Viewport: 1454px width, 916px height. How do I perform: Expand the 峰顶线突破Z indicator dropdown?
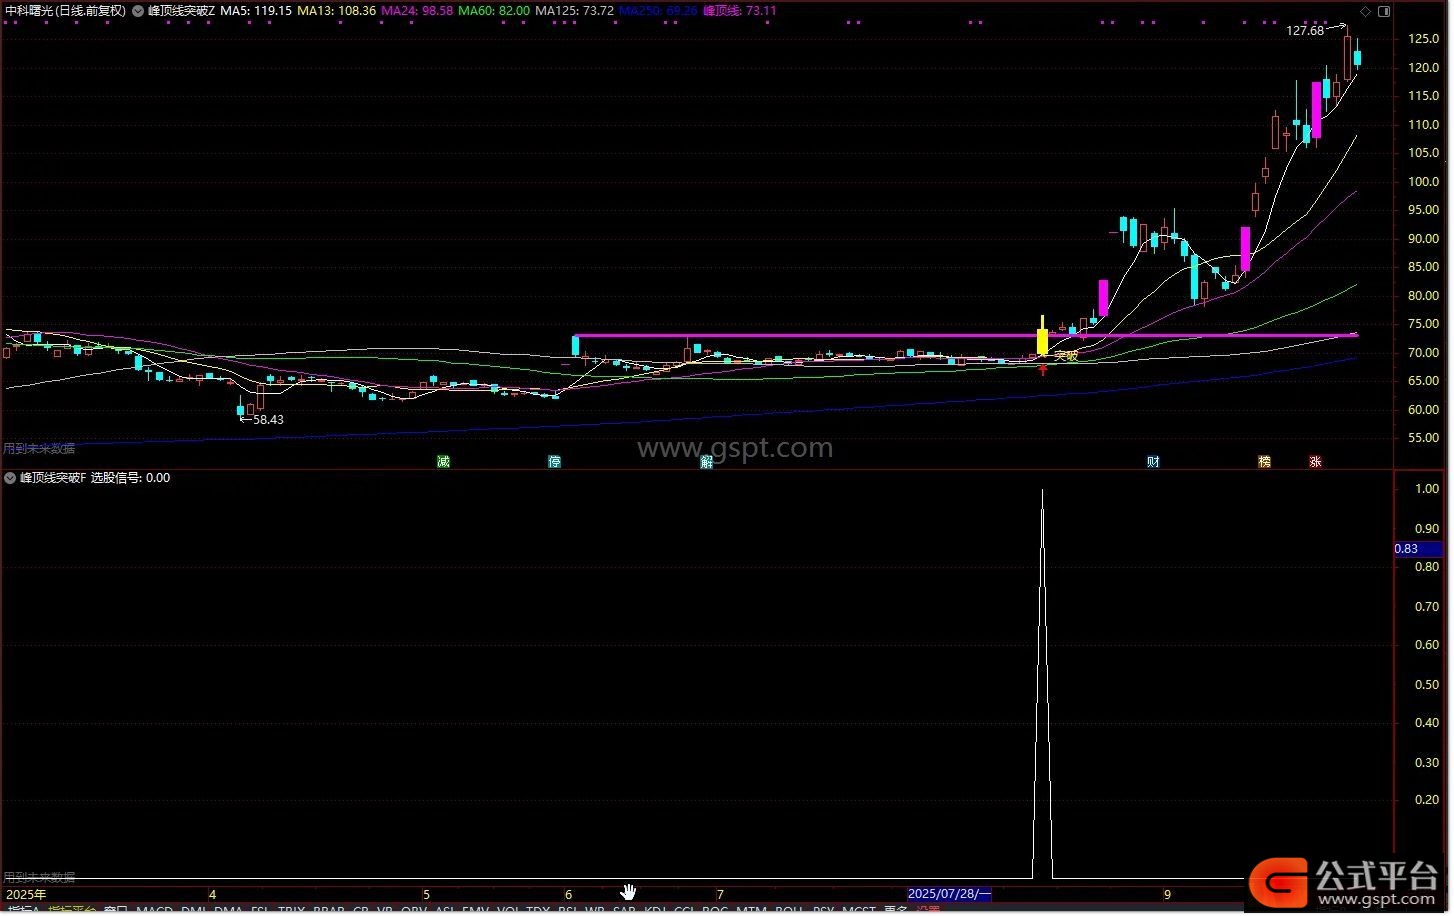point(138,11)
